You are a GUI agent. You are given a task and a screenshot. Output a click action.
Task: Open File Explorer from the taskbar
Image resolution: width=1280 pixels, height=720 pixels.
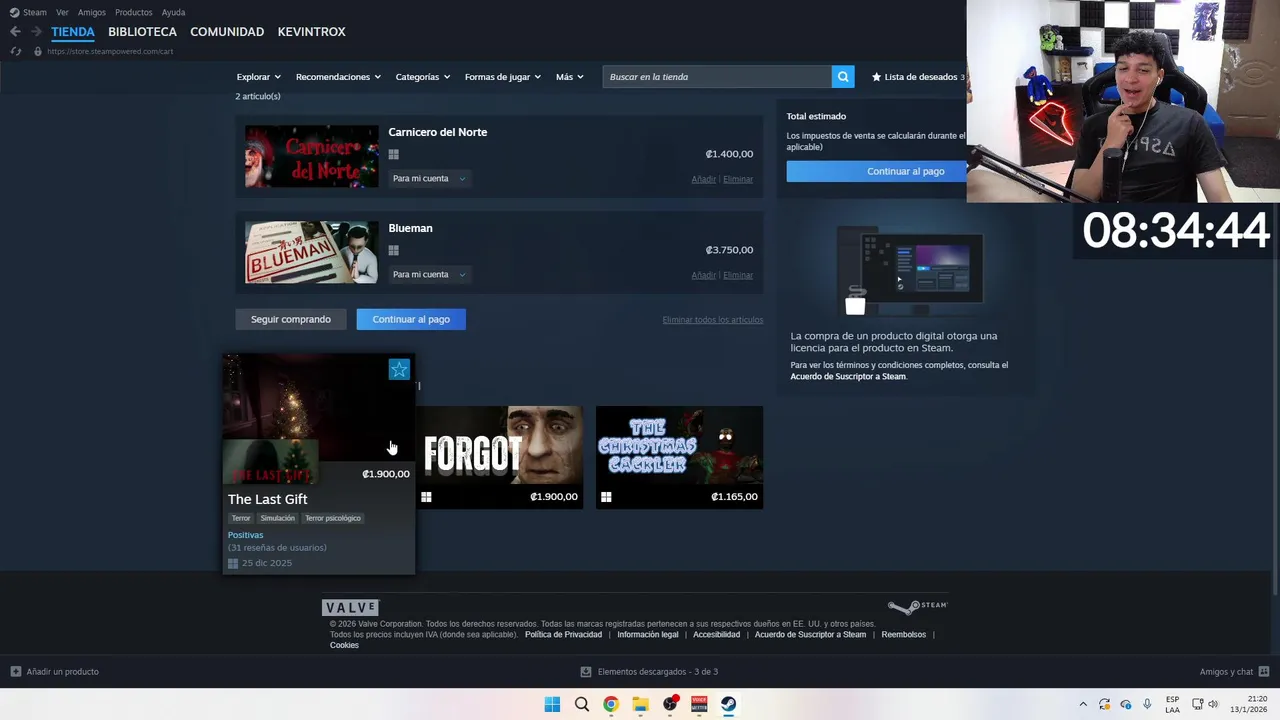click(640, 704)
